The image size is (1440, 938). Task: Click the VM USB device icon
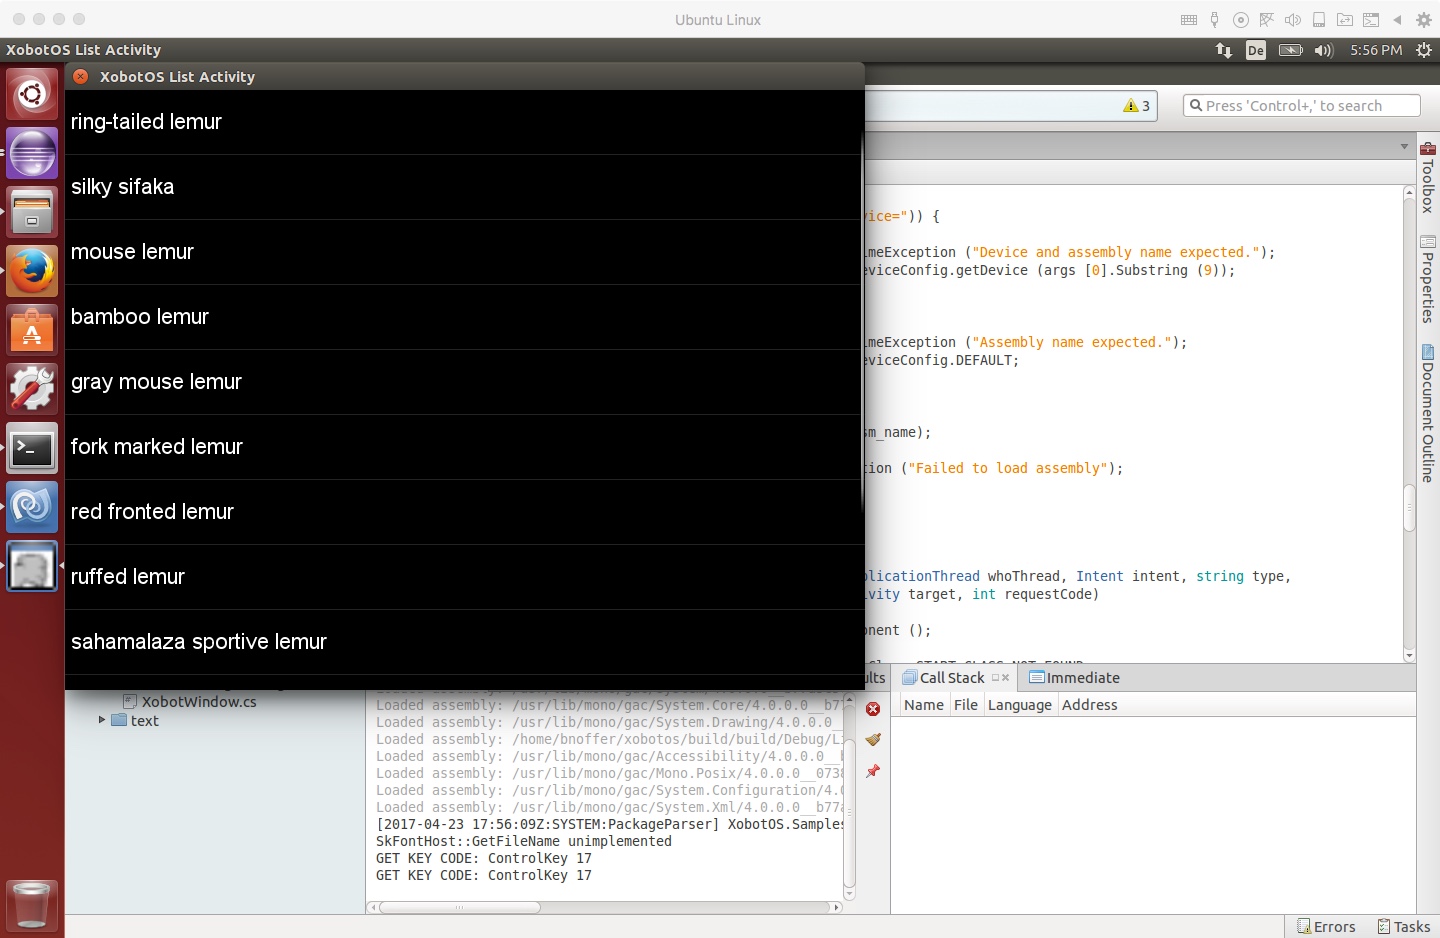1215,20
